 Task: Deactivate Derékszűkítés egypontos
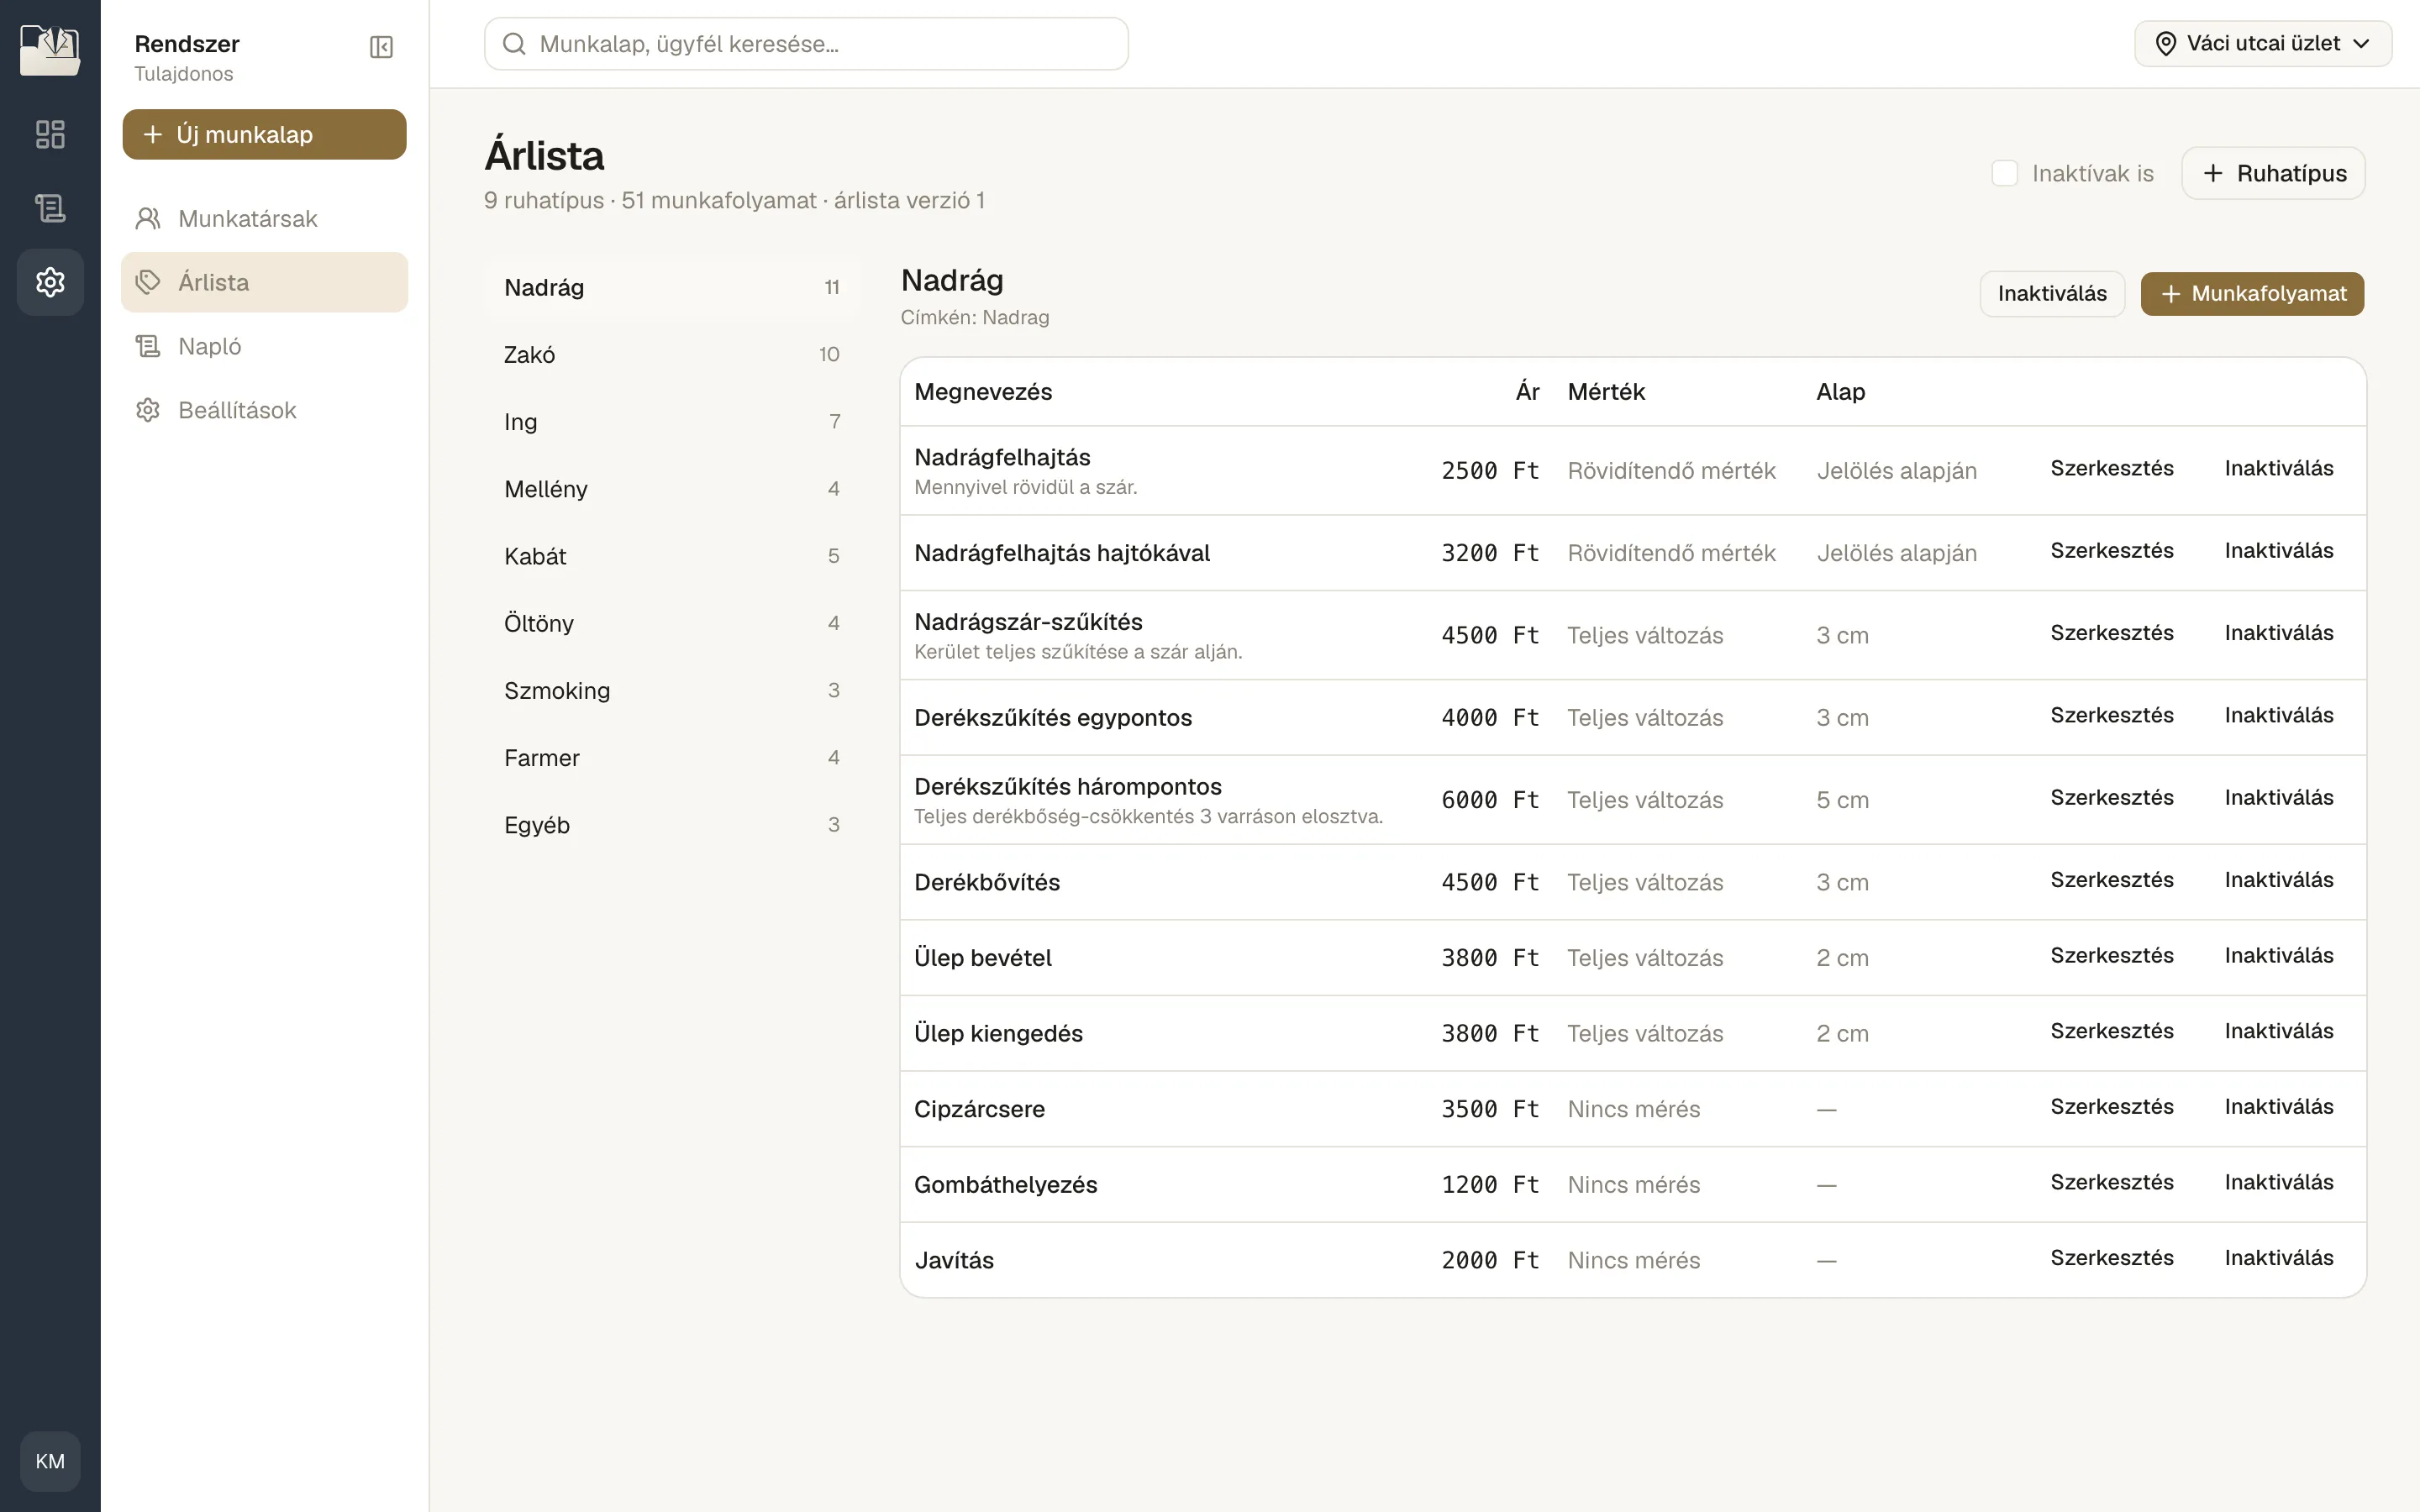coord(2278,716)
